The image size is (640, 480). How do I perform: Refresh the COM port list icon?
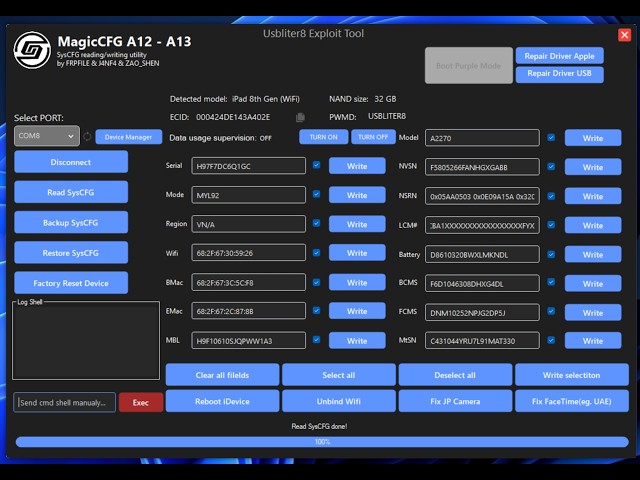[x=87, y=137]
